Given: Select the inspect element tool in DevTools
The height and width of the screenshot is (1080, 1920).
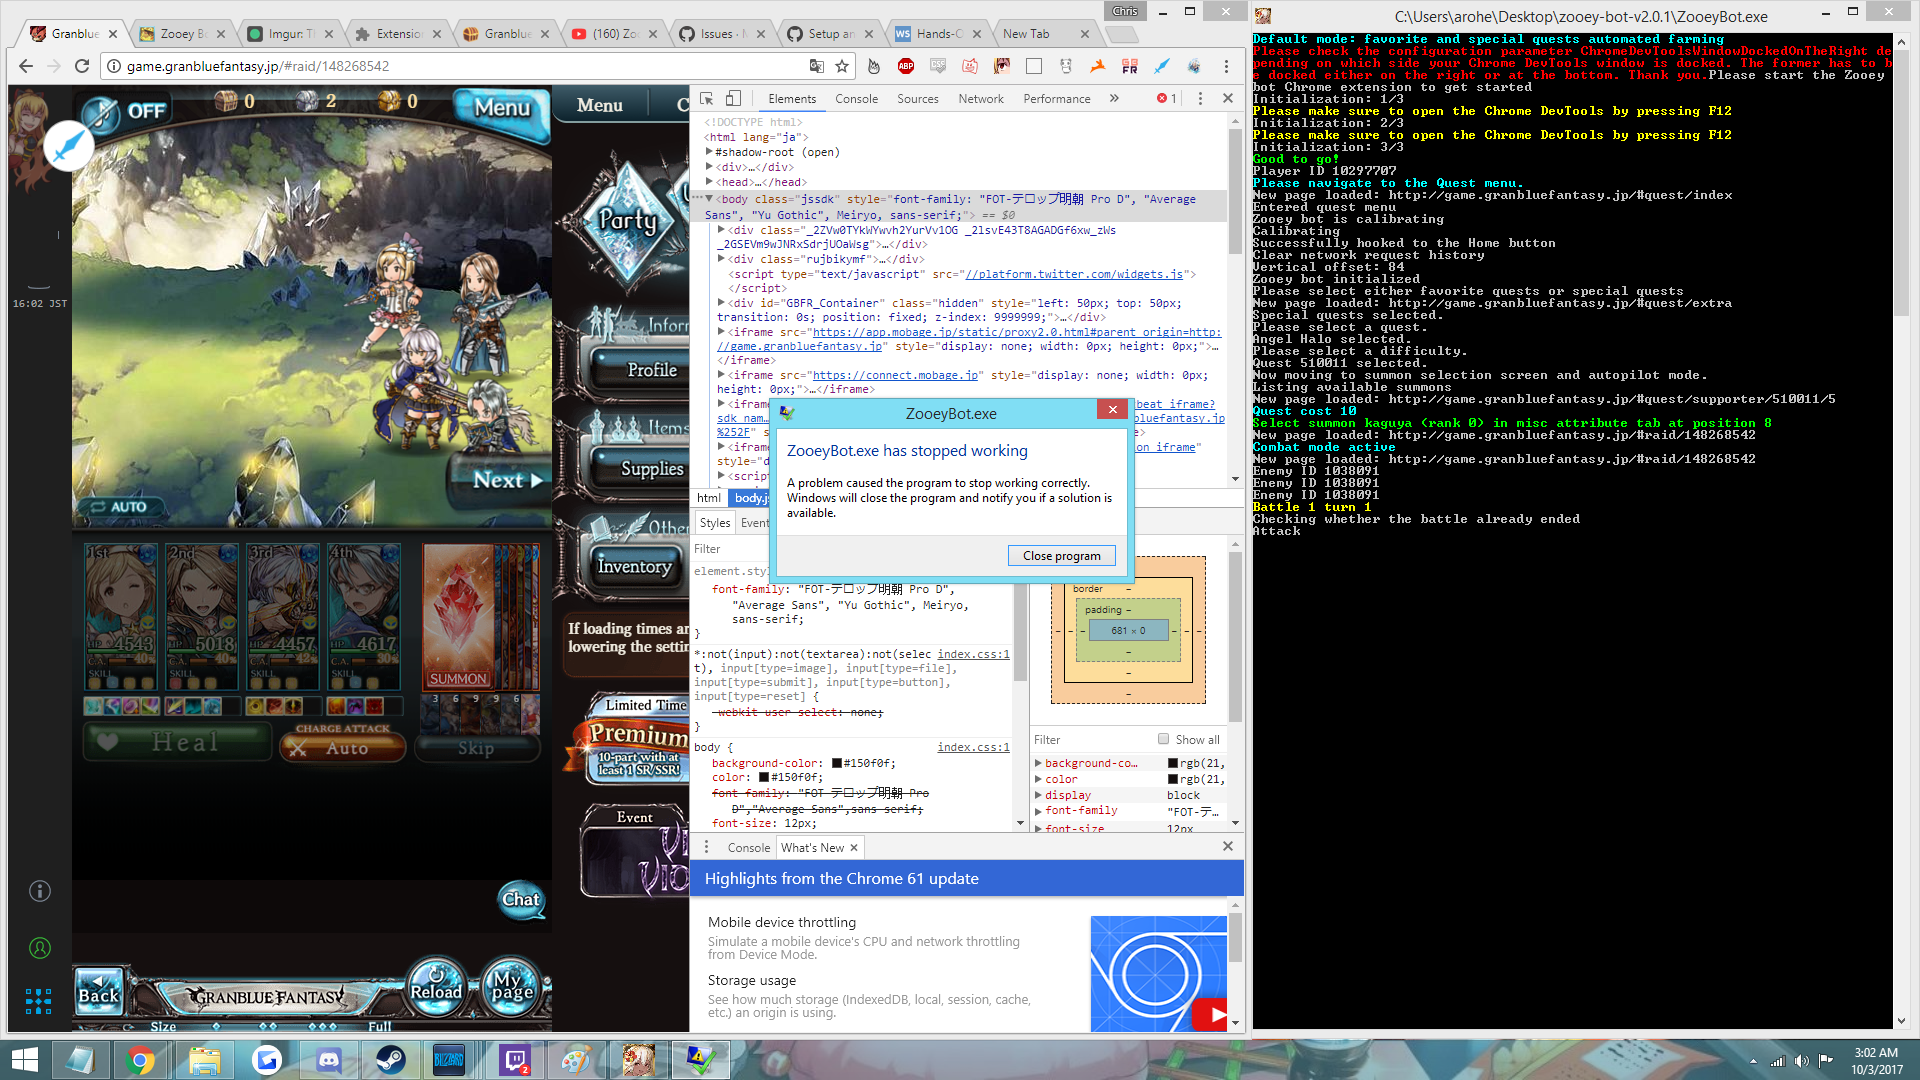Looking at the screenshot, I should pos(705,99).
